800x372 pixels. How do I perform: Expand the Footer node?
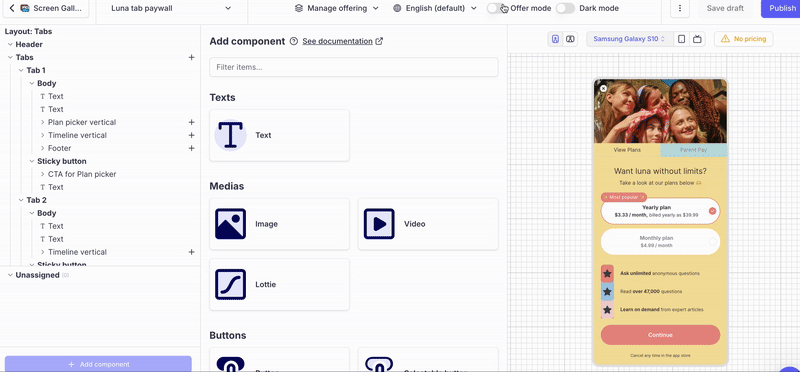point(42,148)
